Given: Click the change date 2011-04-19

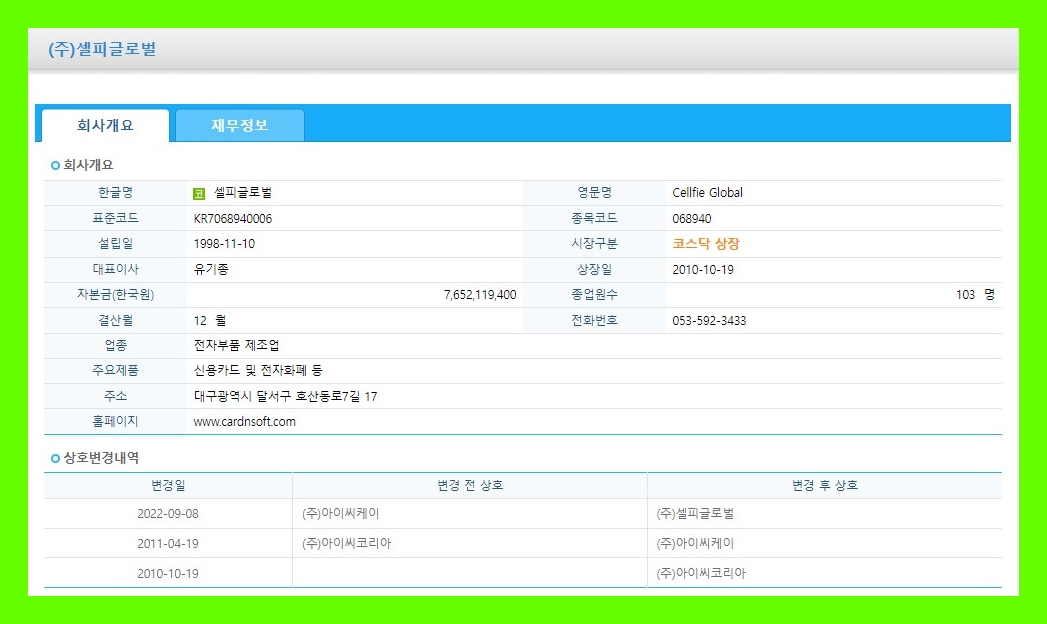Looking at the screenshot, I should pyautogui.click(x=168, y=544).
